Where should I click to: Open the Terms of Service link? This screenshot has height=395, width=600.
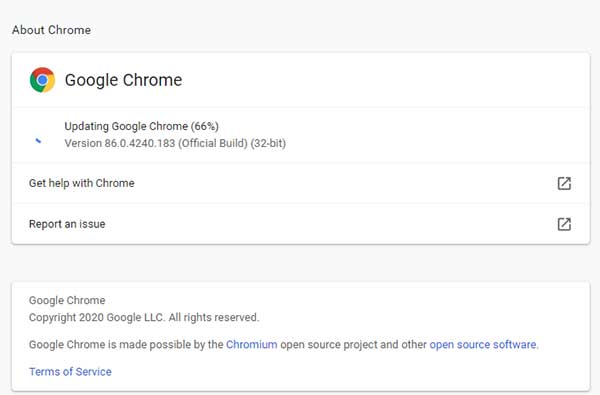click(x=70, y=372)
